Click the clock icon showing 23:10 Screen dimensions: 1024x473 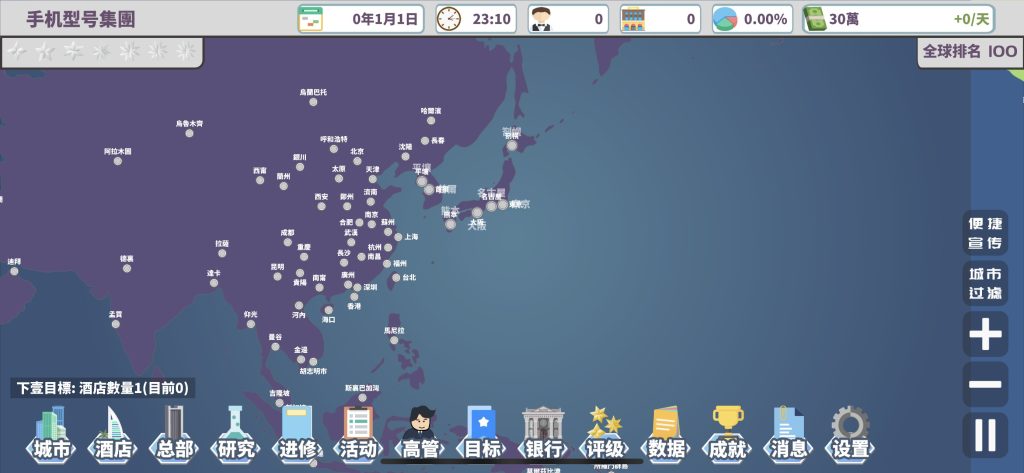(x=448, y=19)
